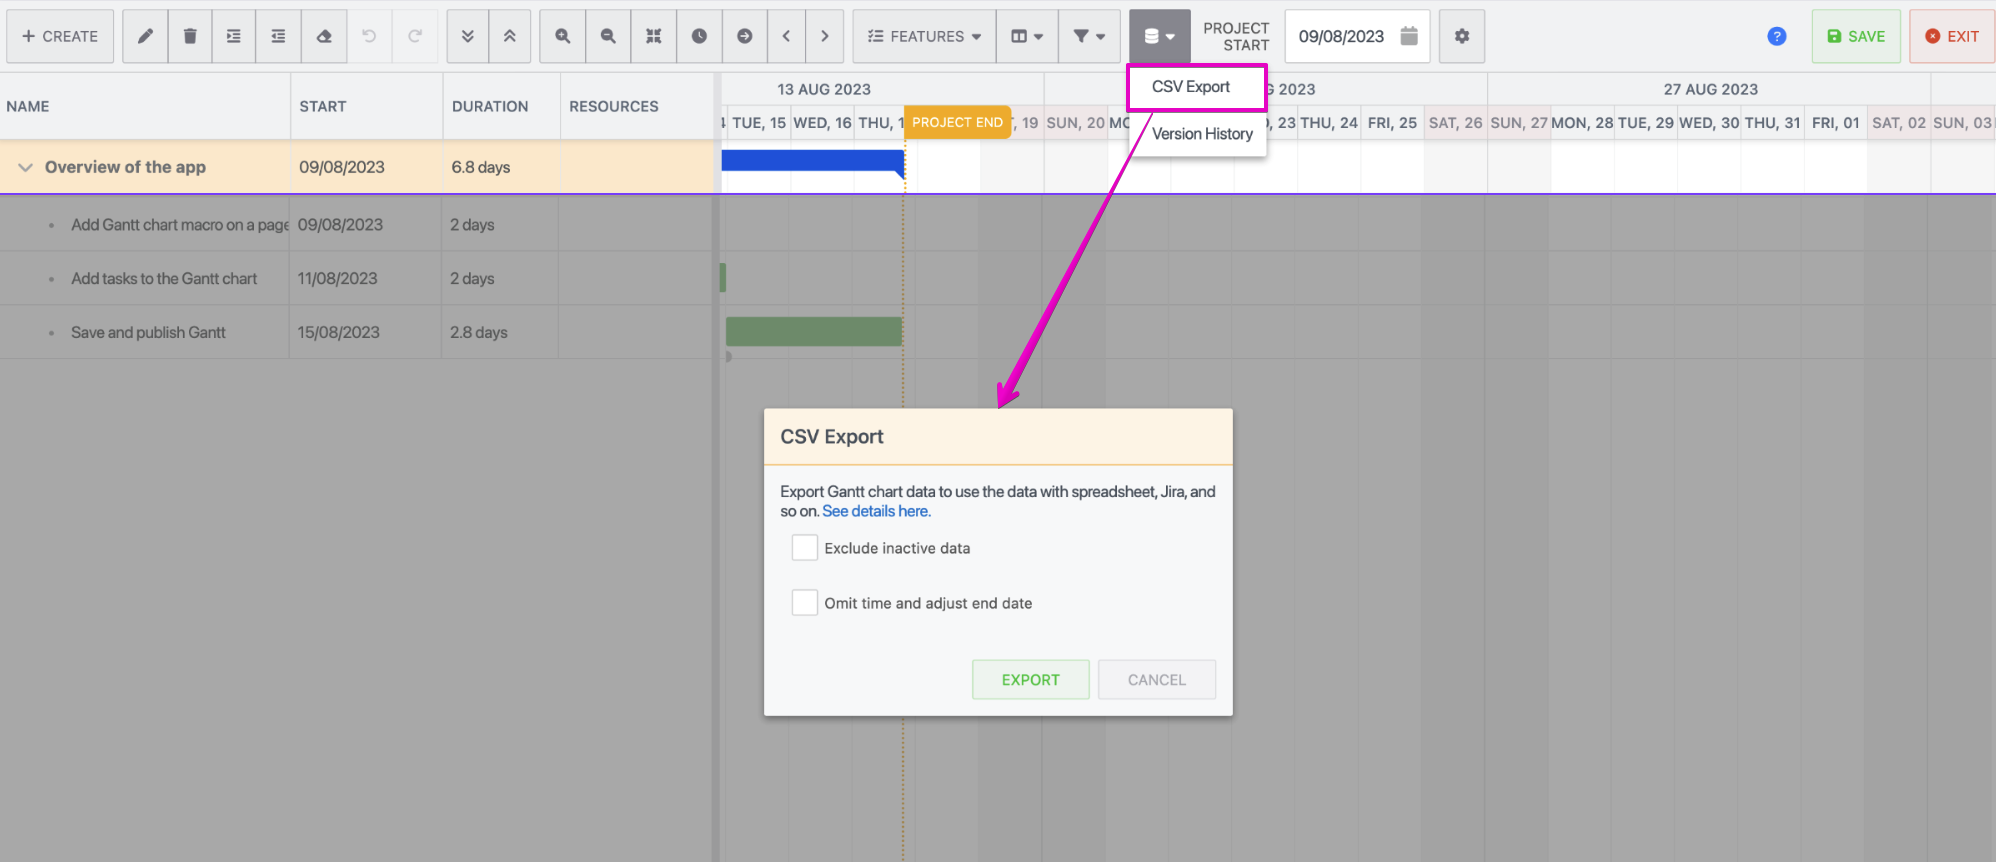Click the gear settings icon

click(x=1462, y=36)
